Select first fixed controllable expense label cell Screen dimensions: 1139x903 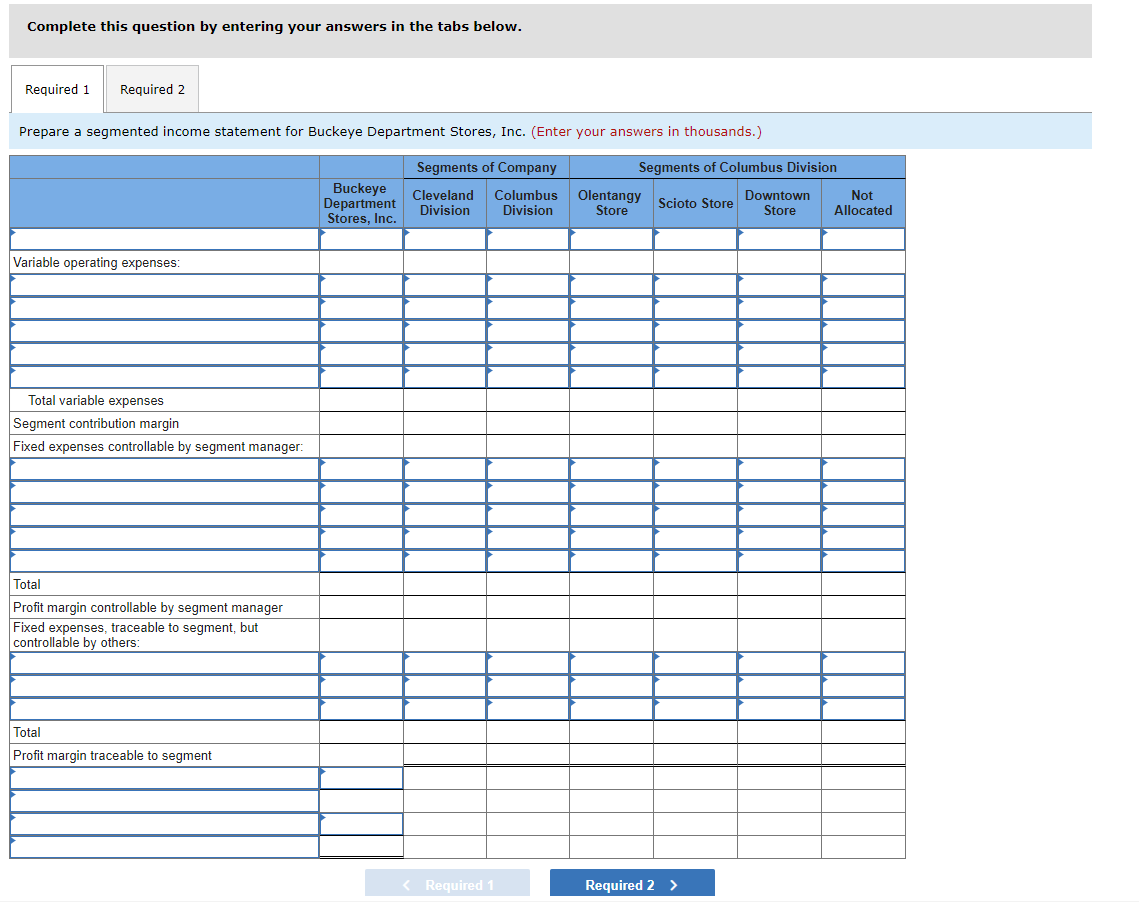(x=165, y=469)
